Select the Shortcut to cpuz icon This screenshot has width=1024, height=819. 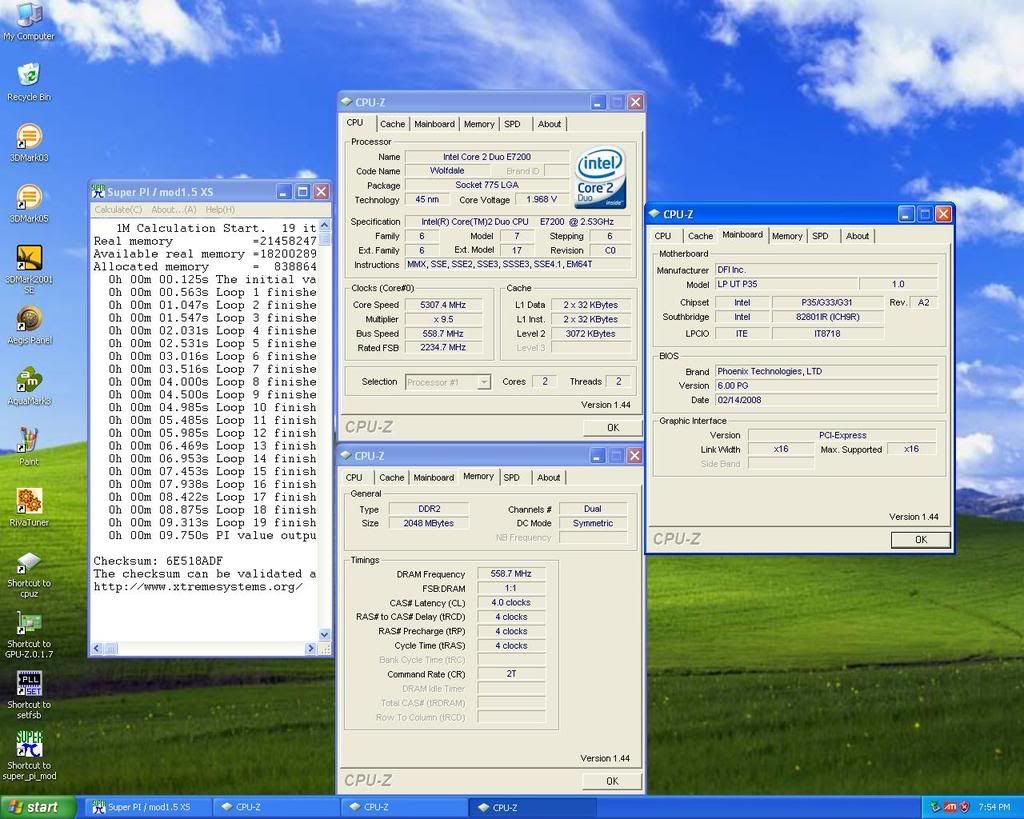pos(29,574)
